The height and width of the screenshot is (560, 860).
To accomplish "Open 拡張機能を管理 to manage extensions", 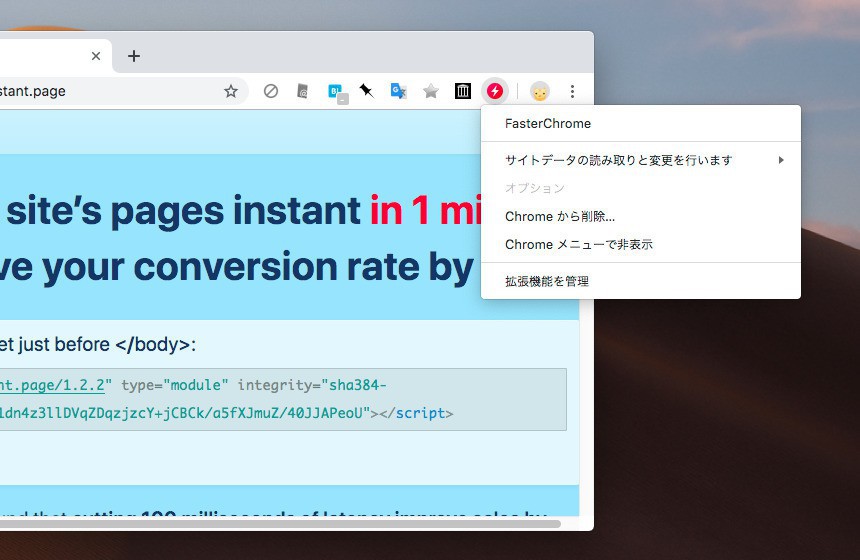I will pos(641,281).
